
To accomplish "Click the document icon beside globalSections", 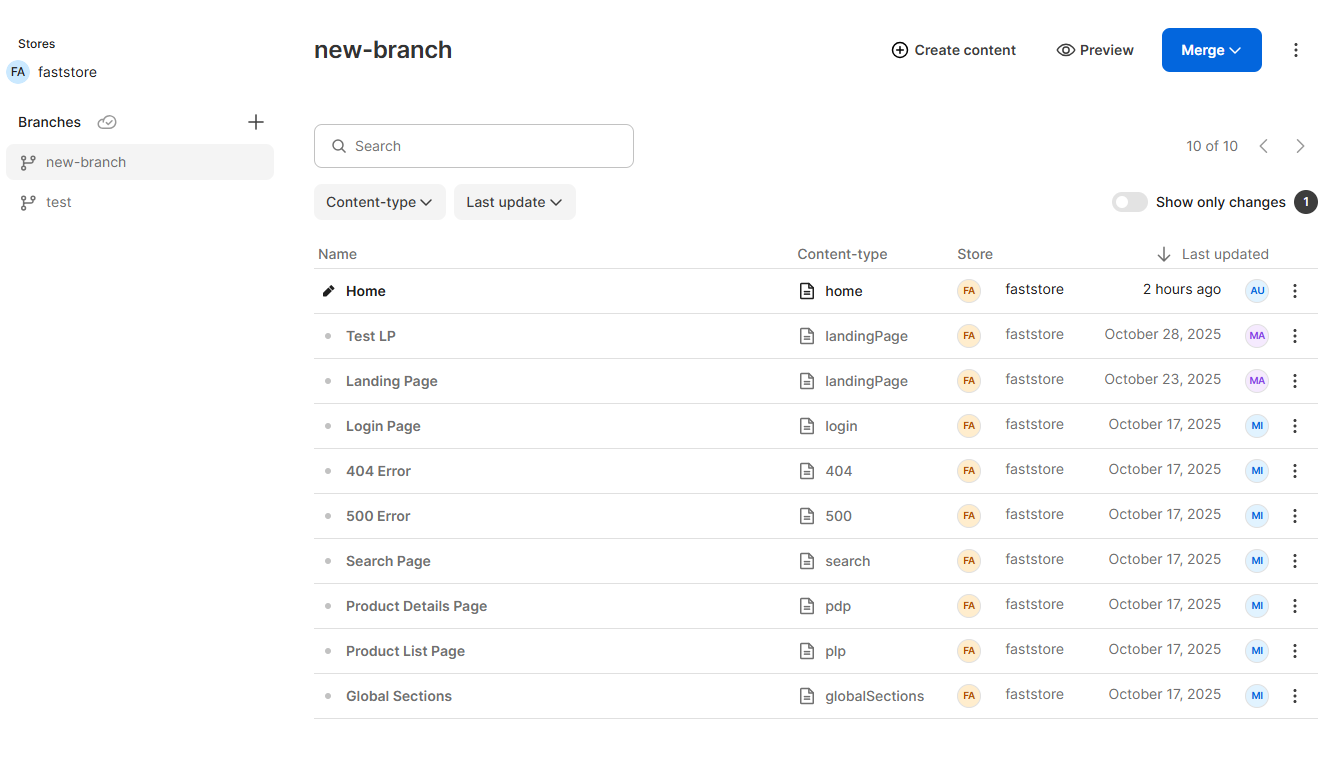I will tap(807, 696).
